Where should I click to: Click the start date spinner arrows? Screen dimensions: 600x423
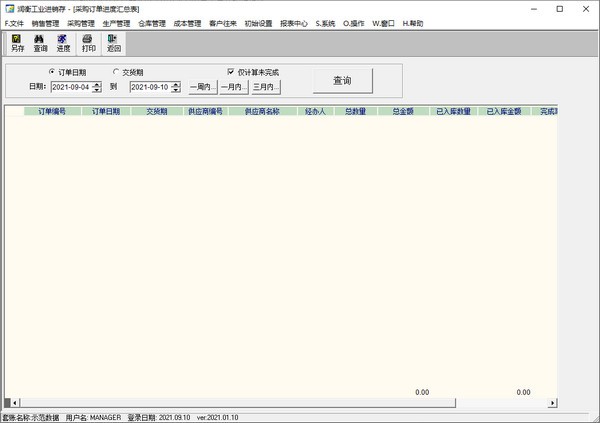click(x=97, y=87)
